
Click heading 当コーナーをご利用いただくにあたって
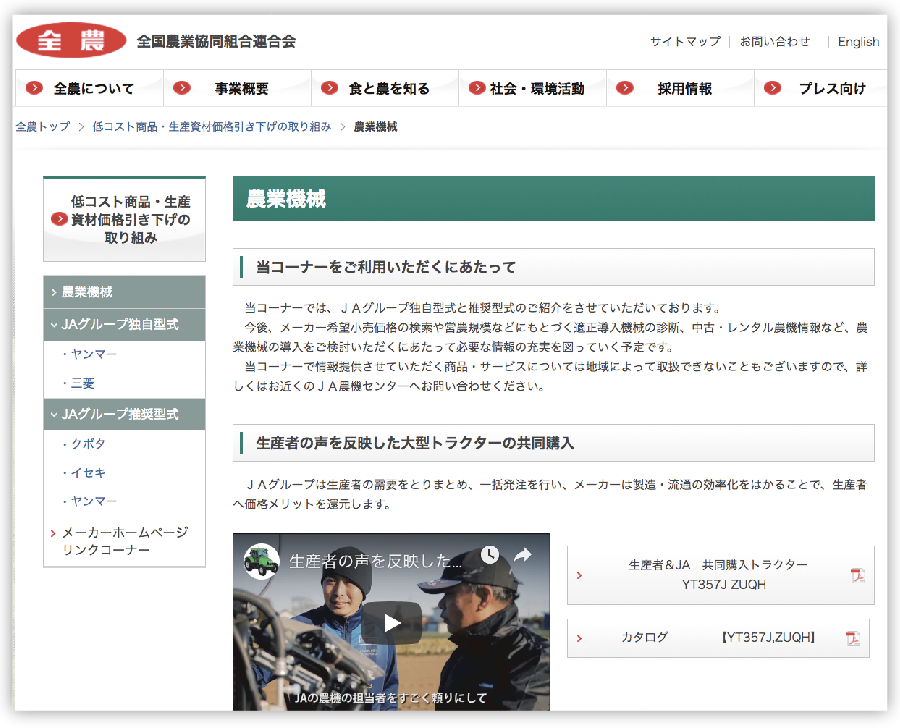[x=386, y=267]
